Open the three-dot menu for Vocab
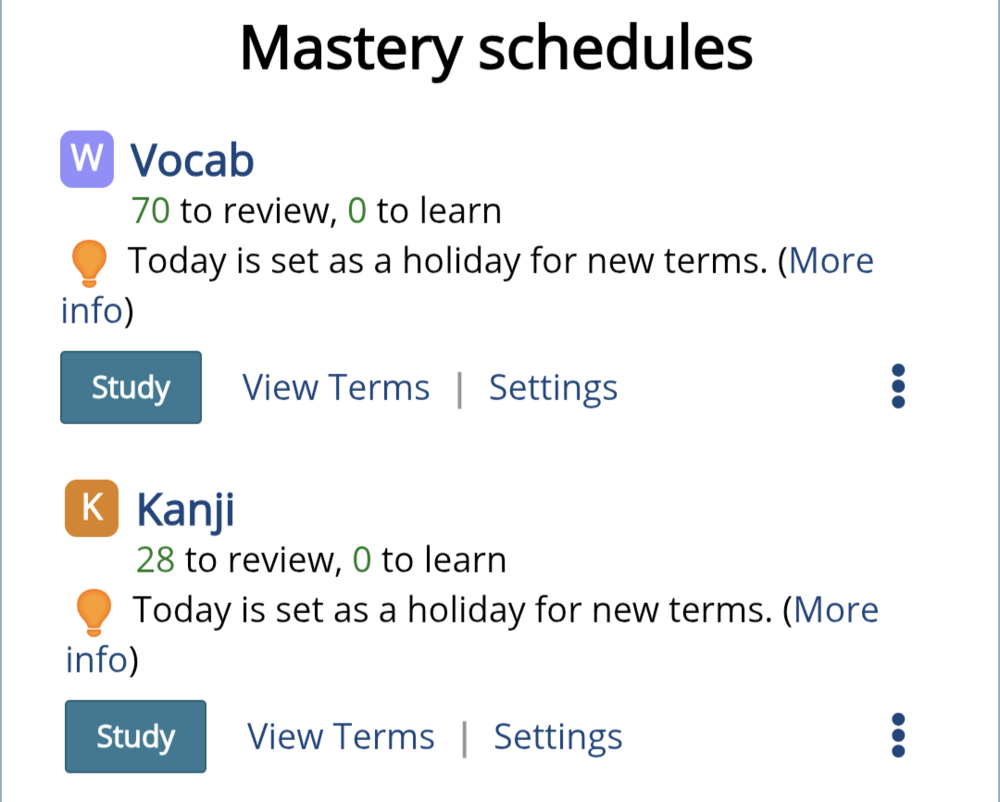1000x802 pixels. tap(898, 386)
